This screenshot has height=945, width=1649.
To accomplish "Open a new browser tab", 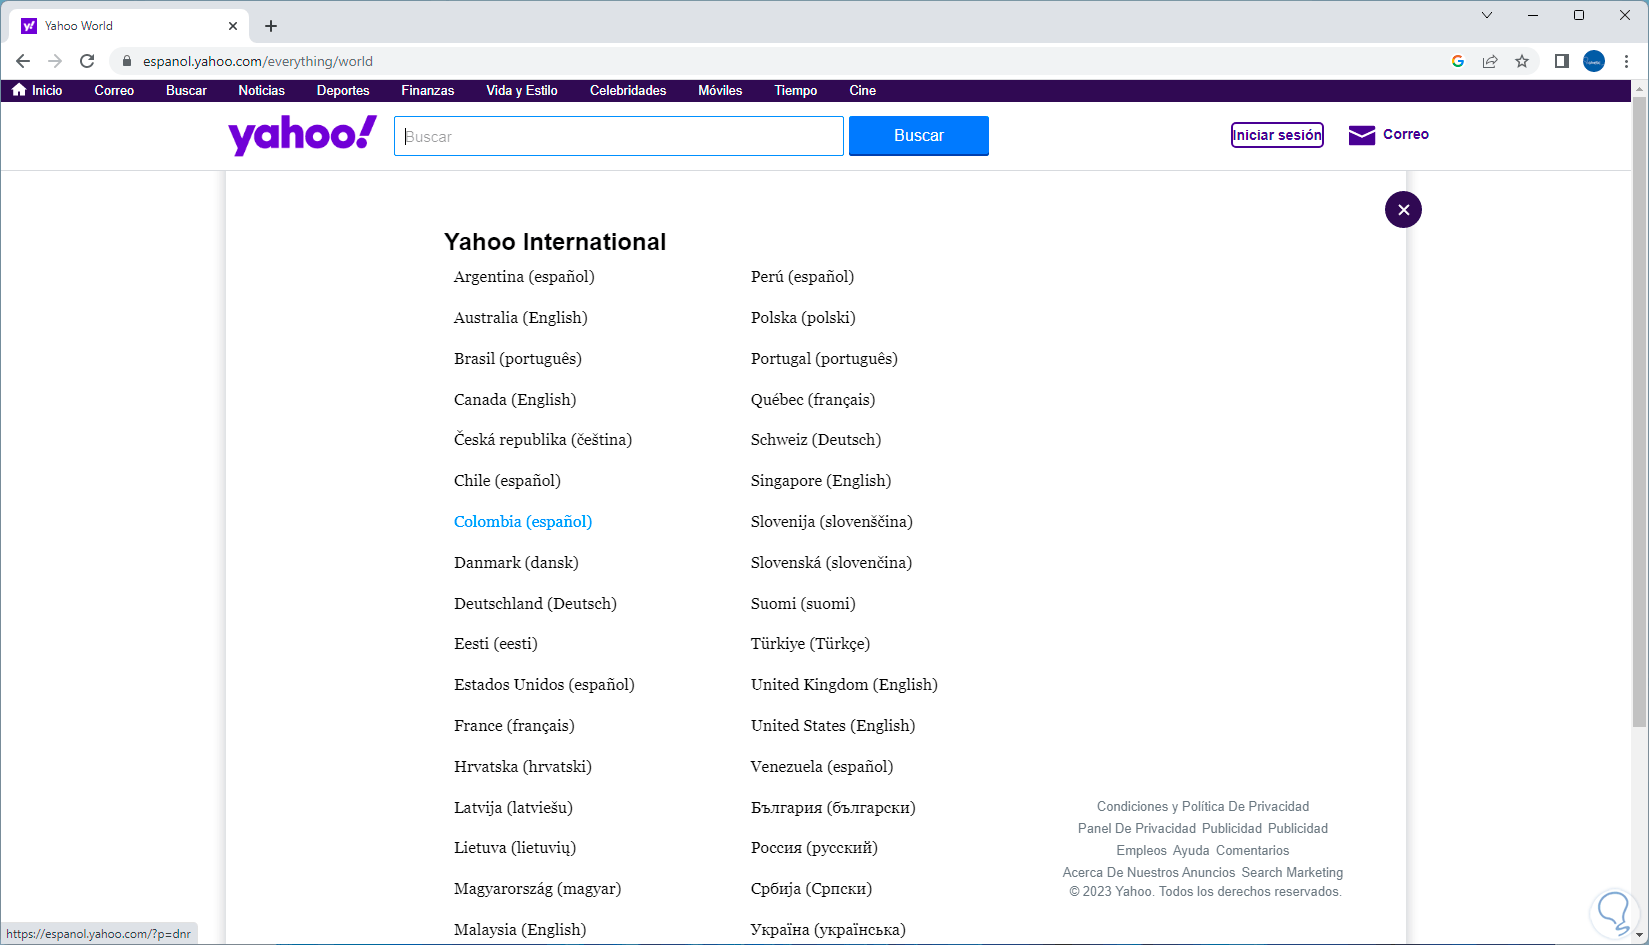I will pyautogui.click(x=271, y=26).
